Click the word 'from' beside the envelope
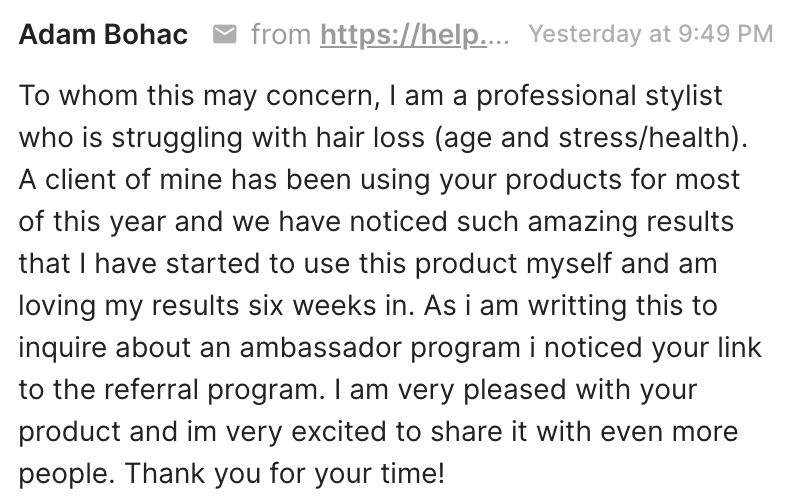The height and width of the screenshot is (502, 788). click(x=281, y=34)
